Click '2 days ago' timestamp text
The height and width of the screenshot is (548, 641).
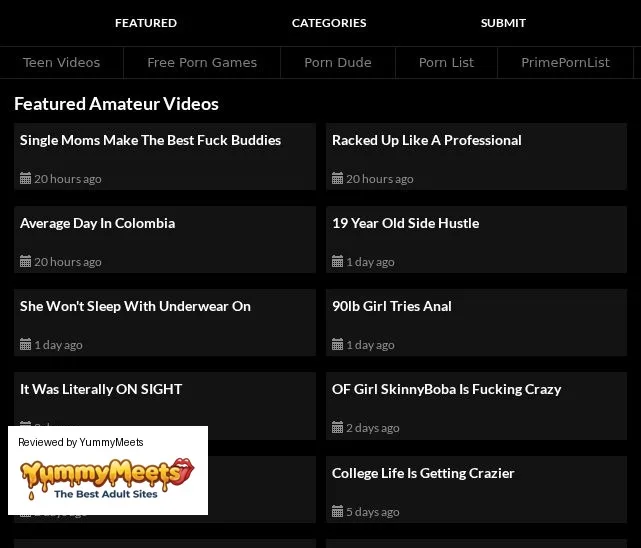point(373,428)
